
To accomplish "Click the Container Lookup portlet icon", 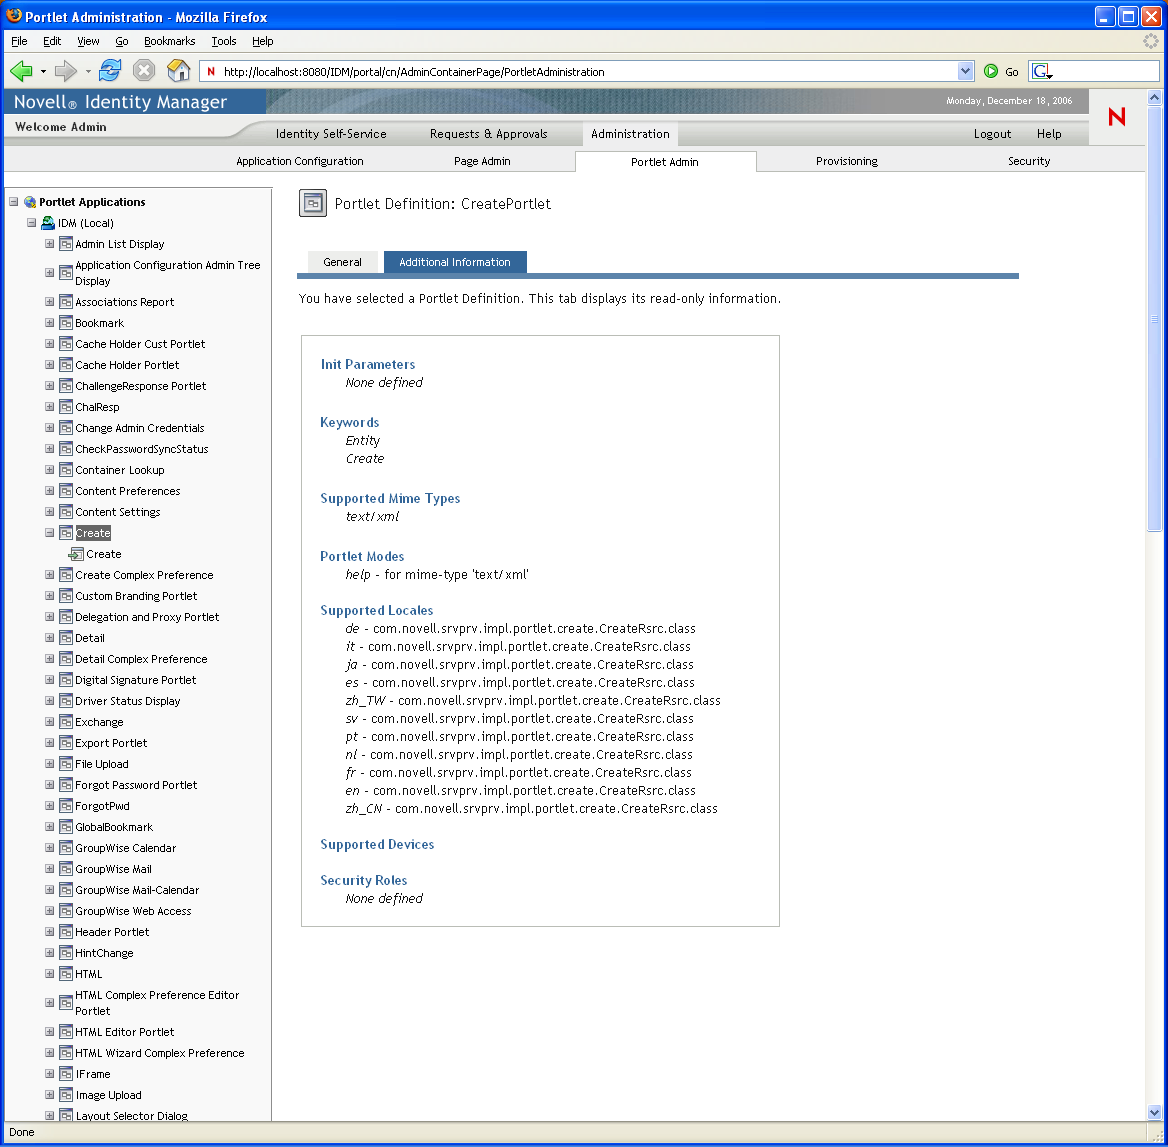I will click(x=66, y=469).
